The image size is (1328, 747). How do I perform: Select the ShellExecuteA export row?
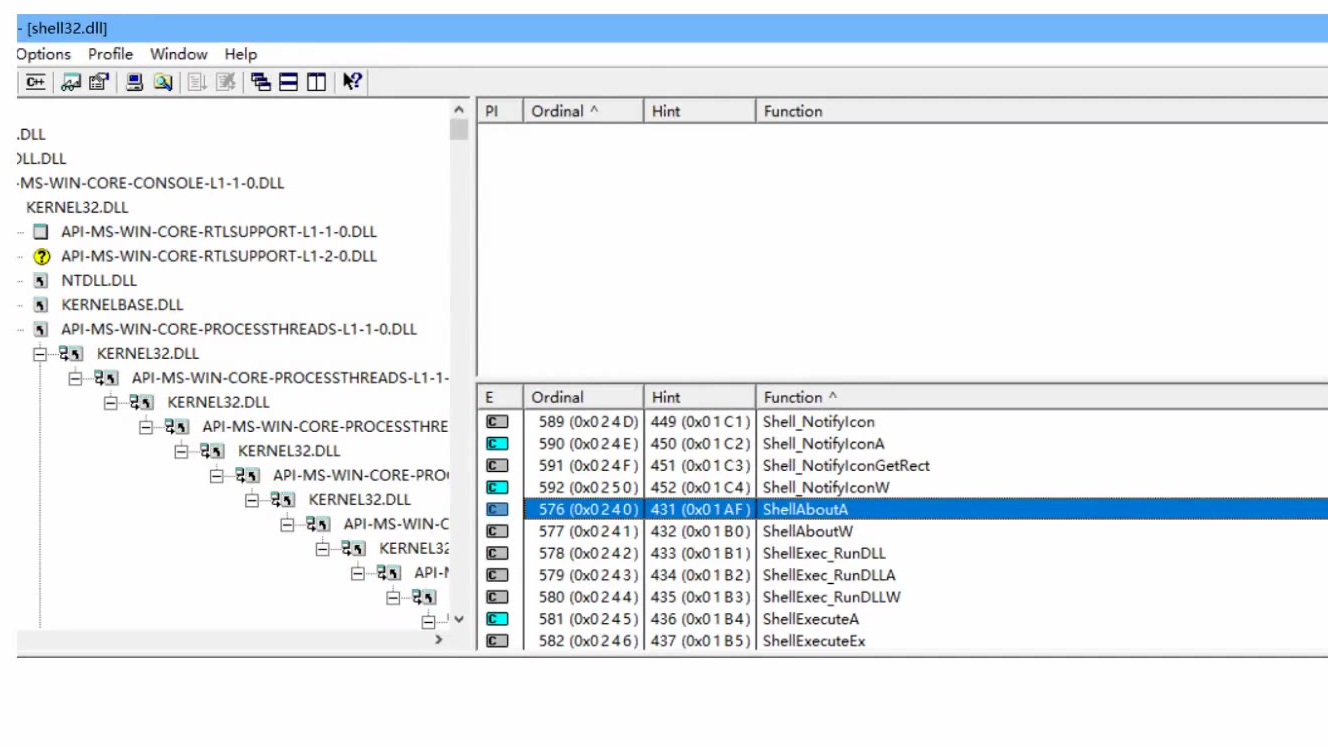(812, 619)
